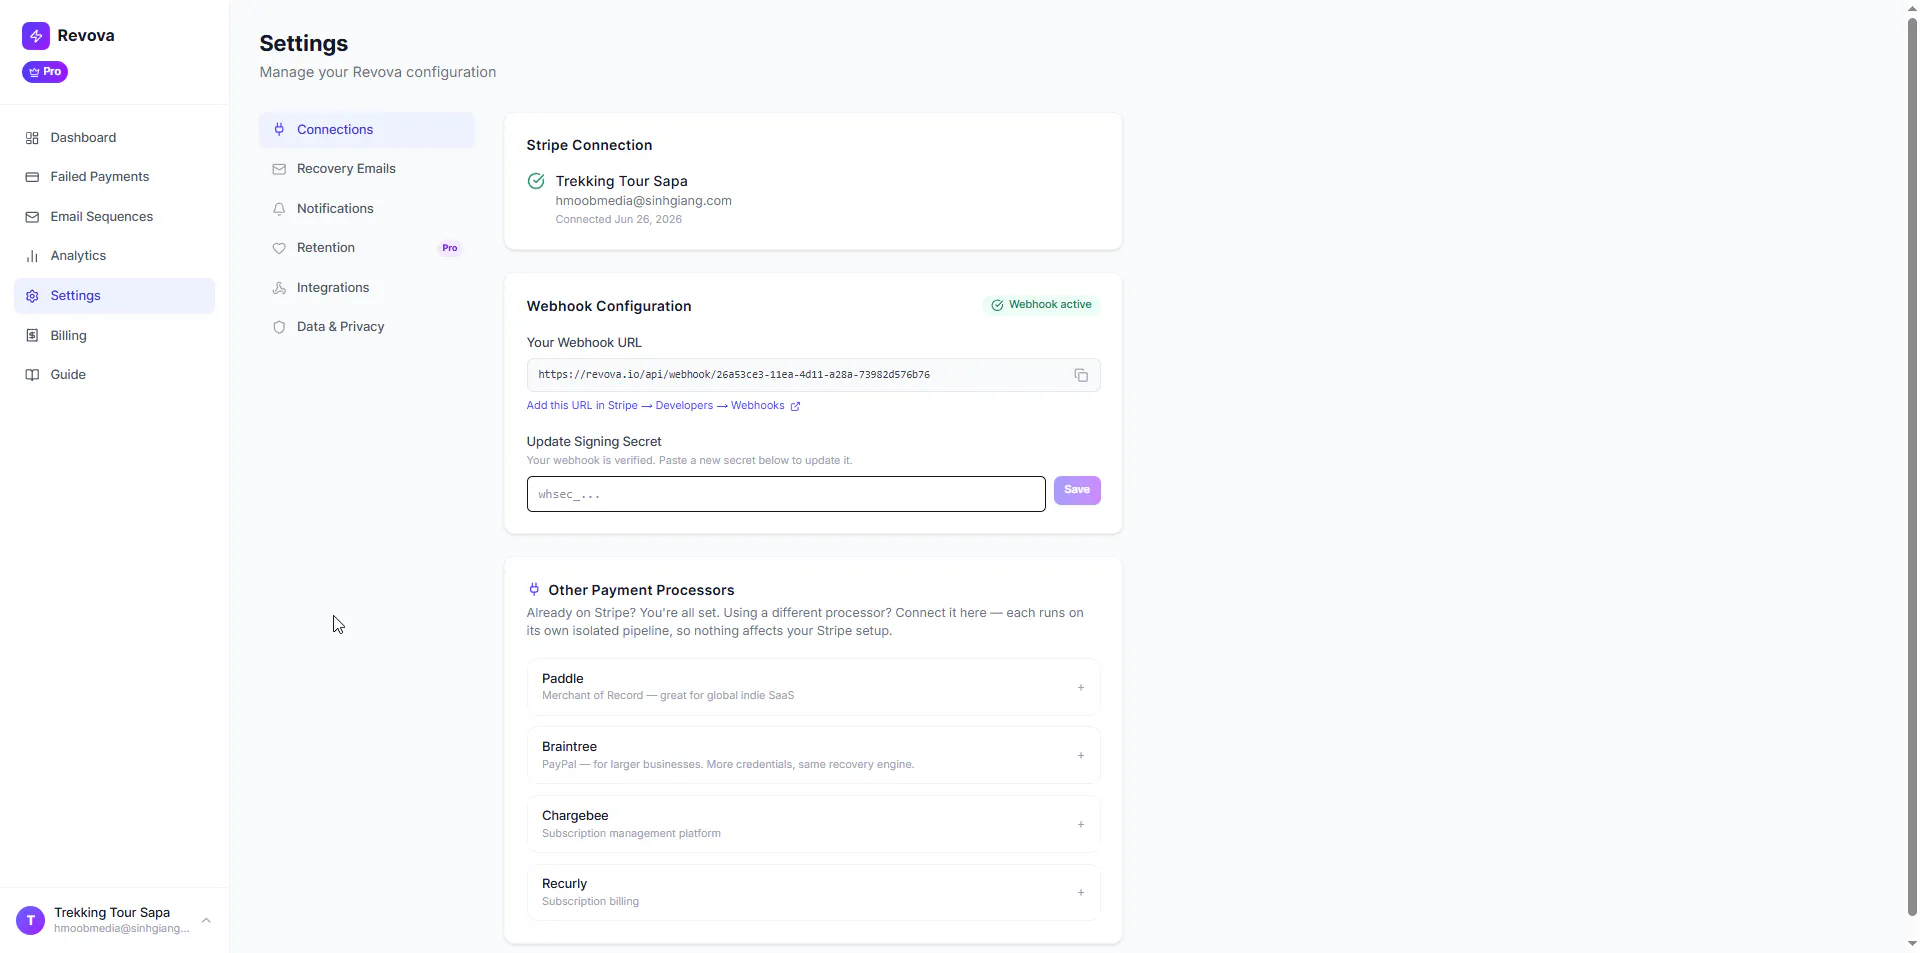
Task: Click the hmoobmedia@sinhgiang.com email in Stripe Connection
Action: pos(644,201)
